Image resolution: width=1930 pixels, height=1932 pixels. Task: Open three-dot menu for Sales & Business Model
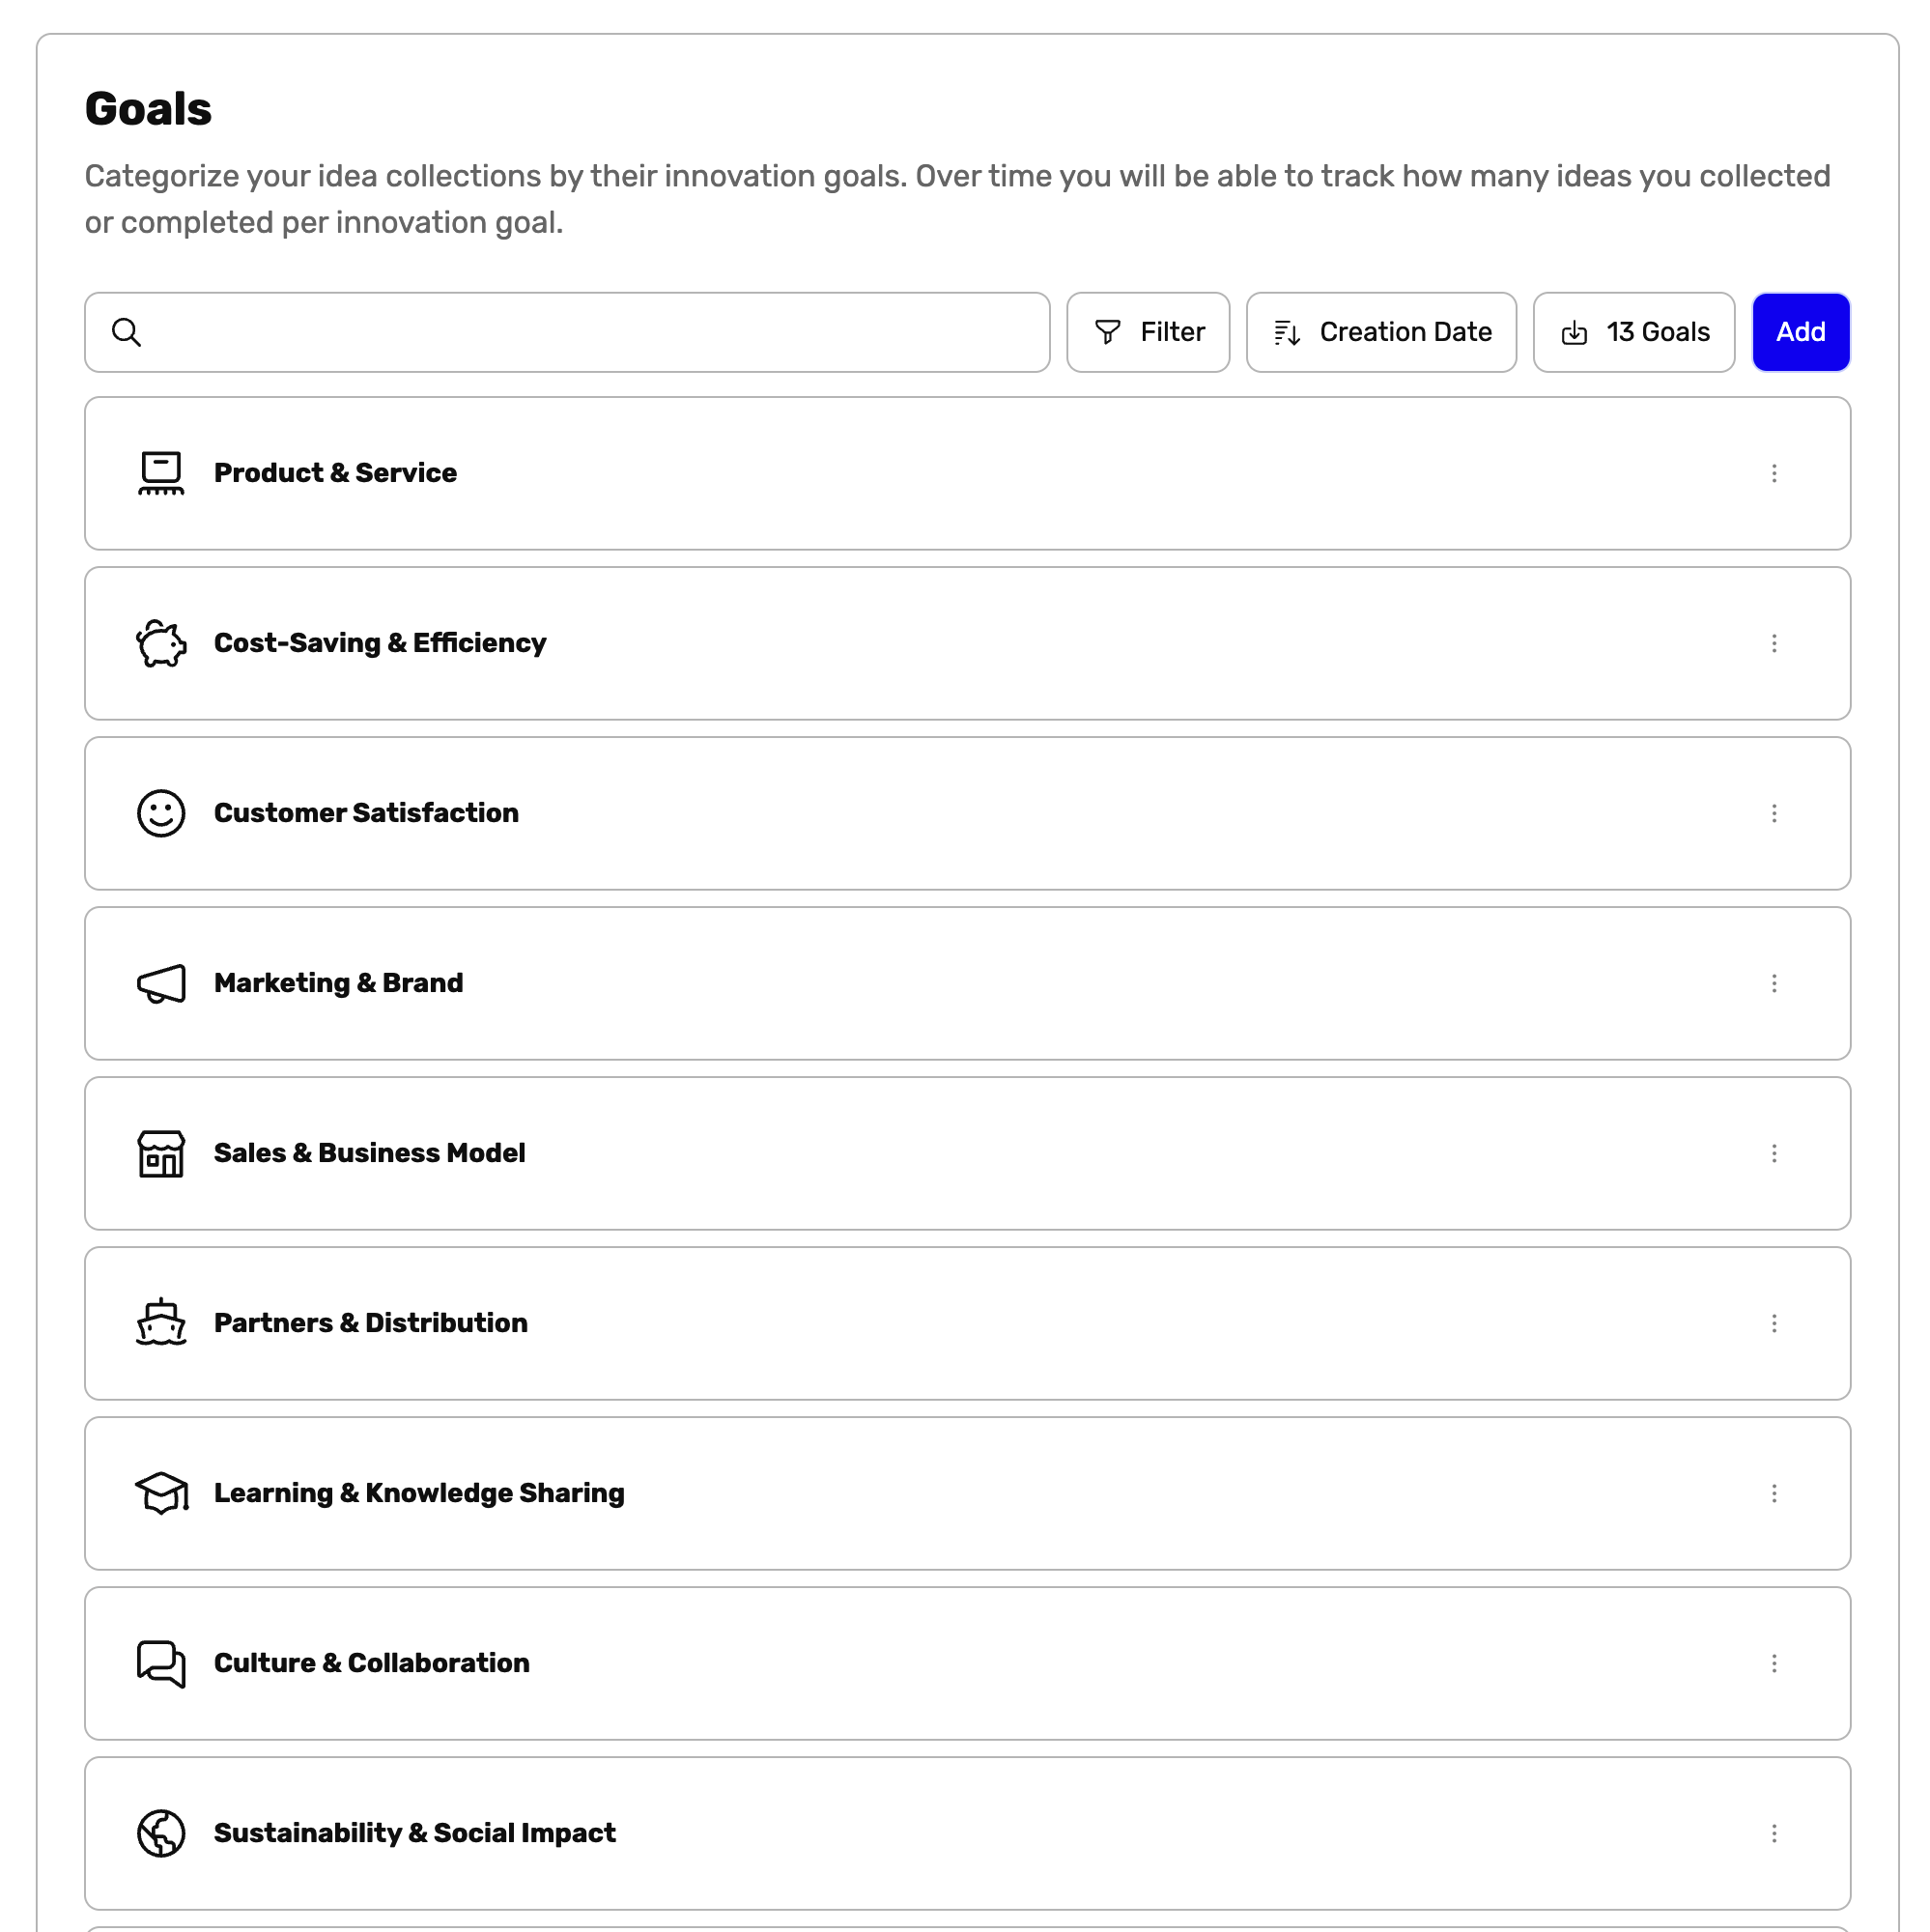tap(1773, 1153)
